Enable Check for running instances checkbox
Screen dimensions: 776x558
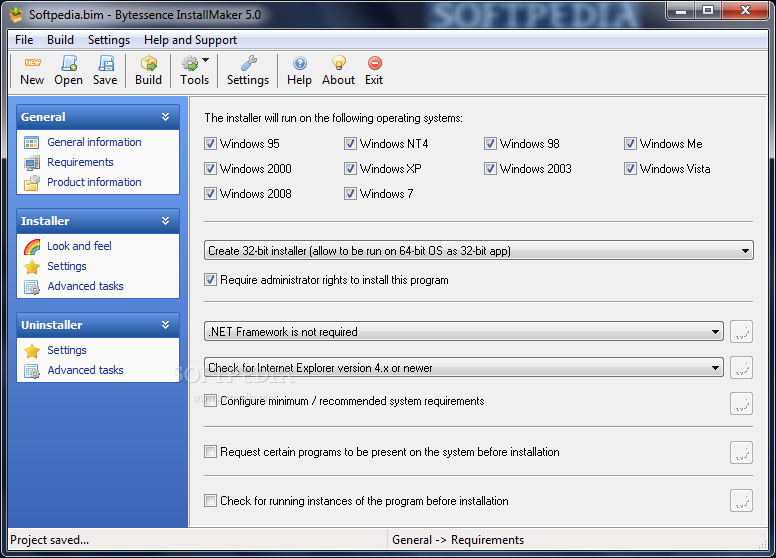[x=210, y=501]
